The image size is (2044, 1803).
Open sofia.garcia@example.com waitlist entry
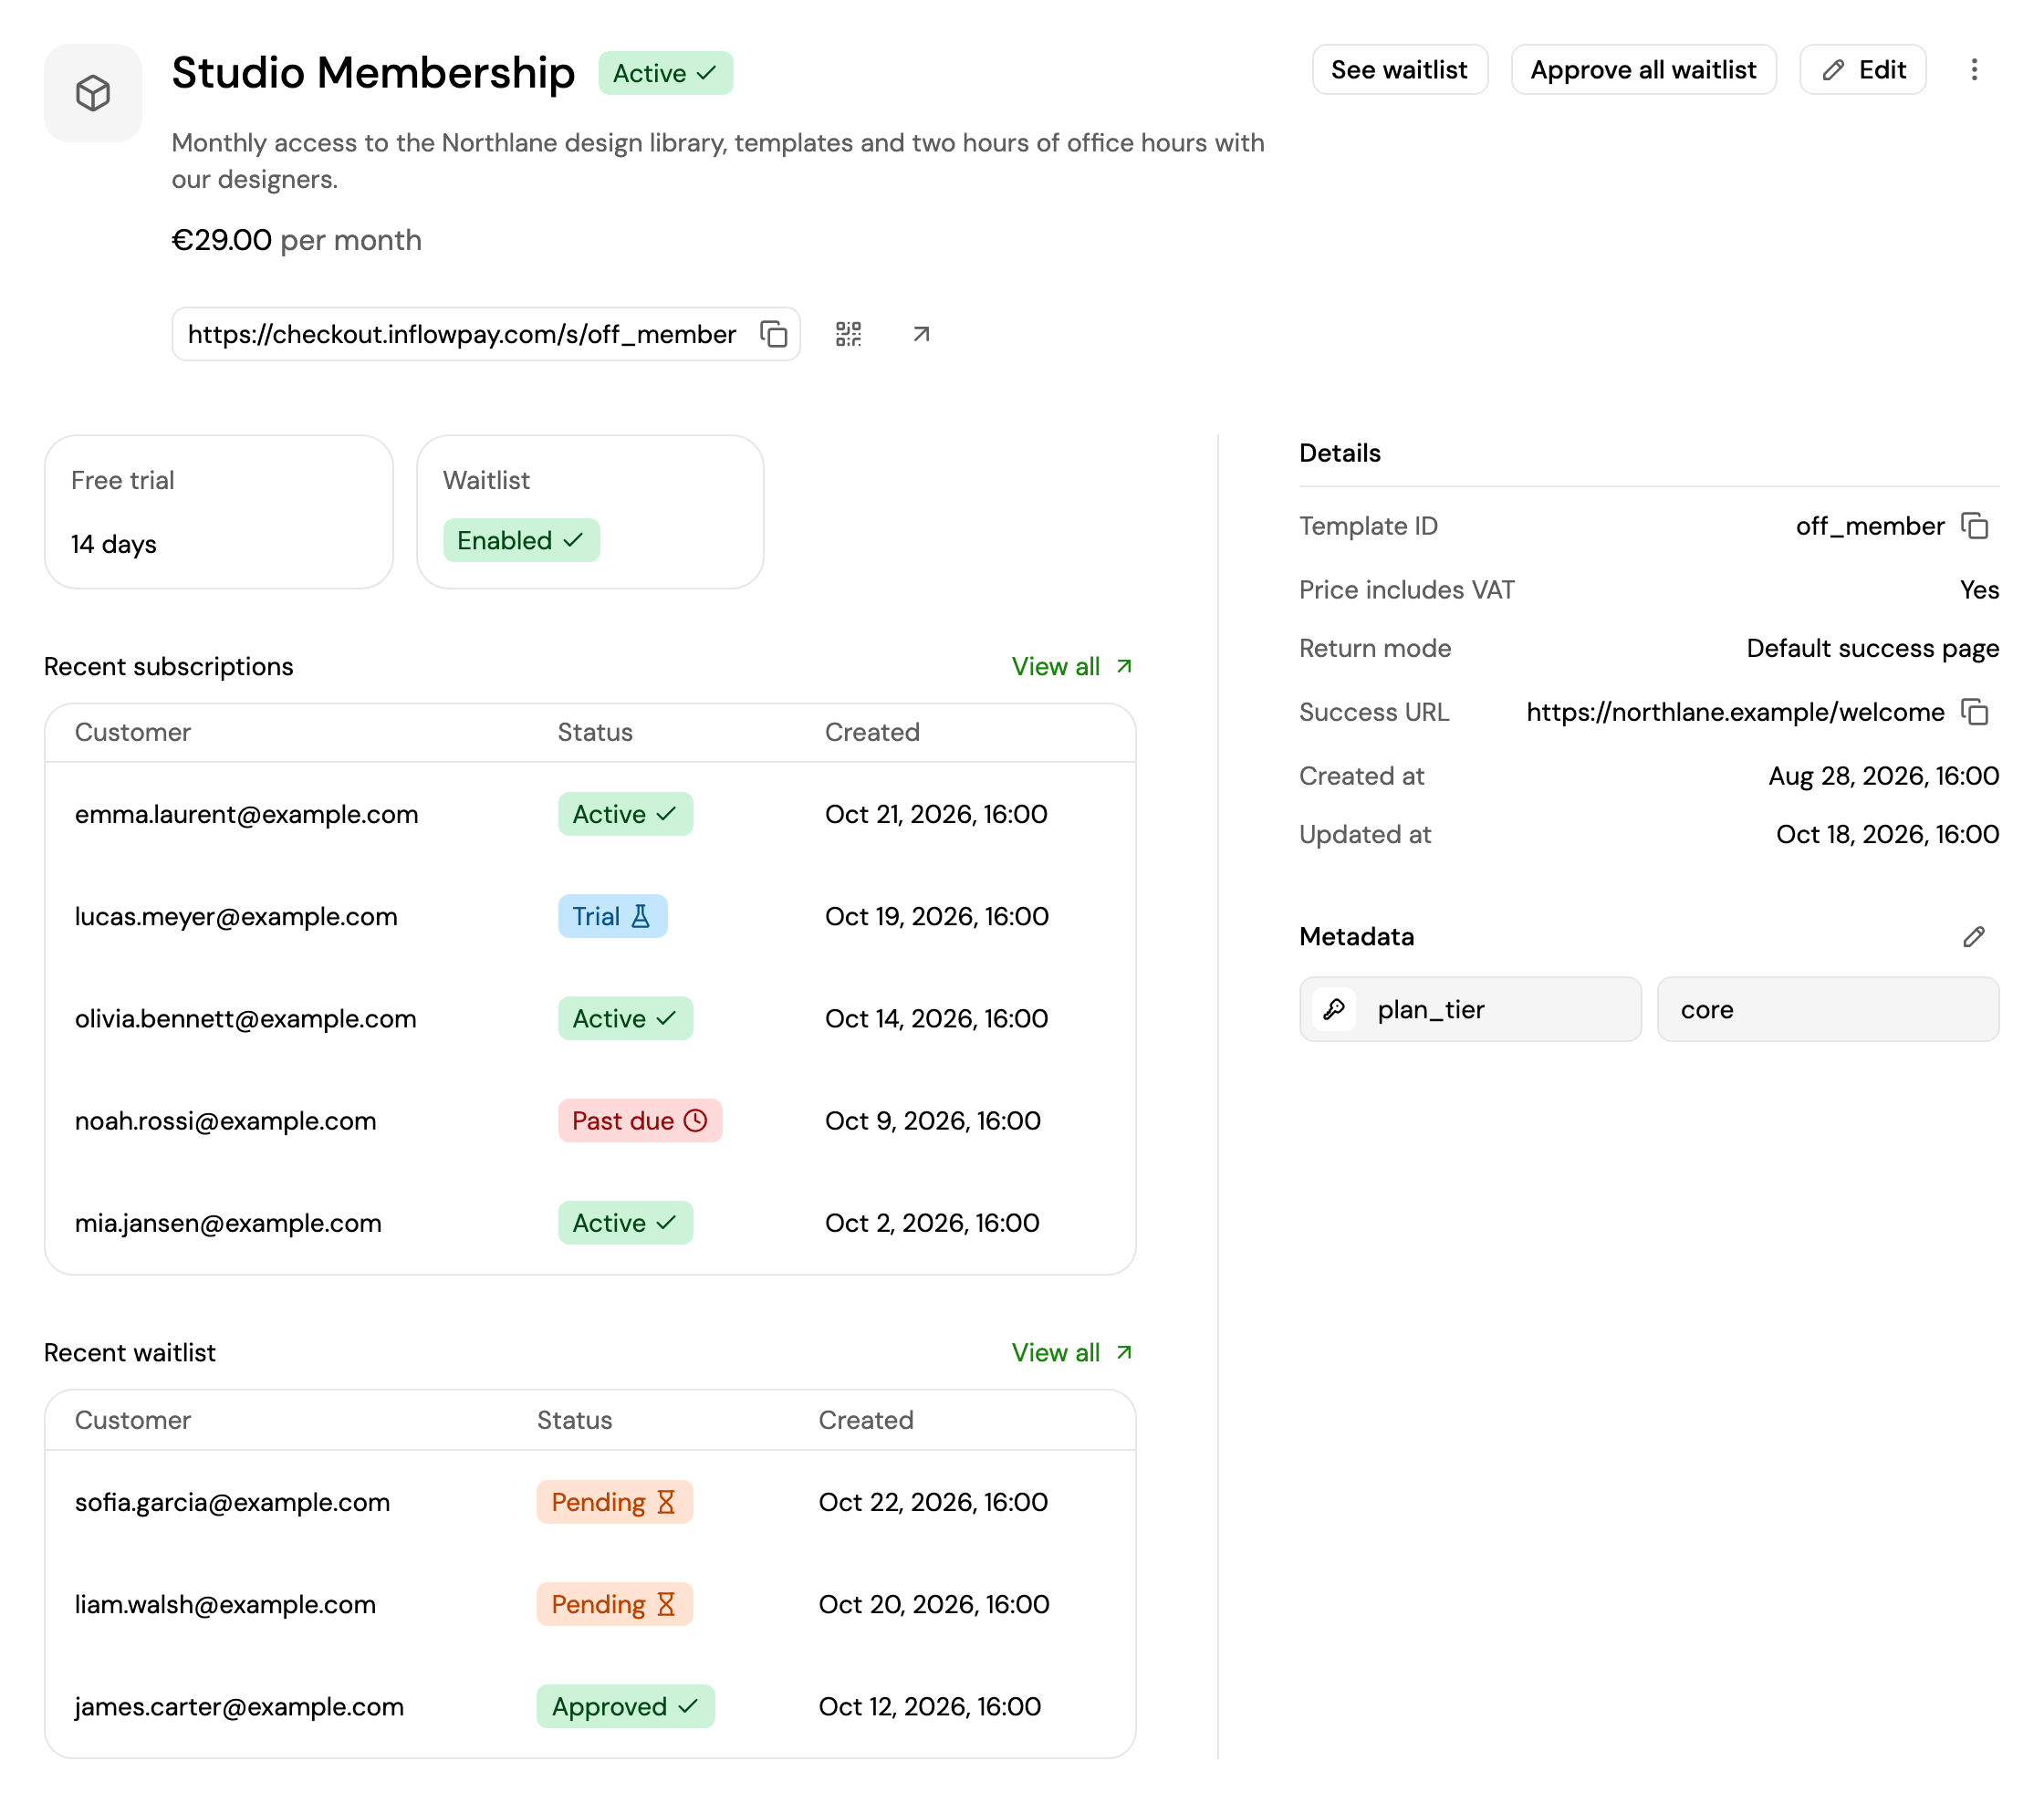(x=590, y=1503)
